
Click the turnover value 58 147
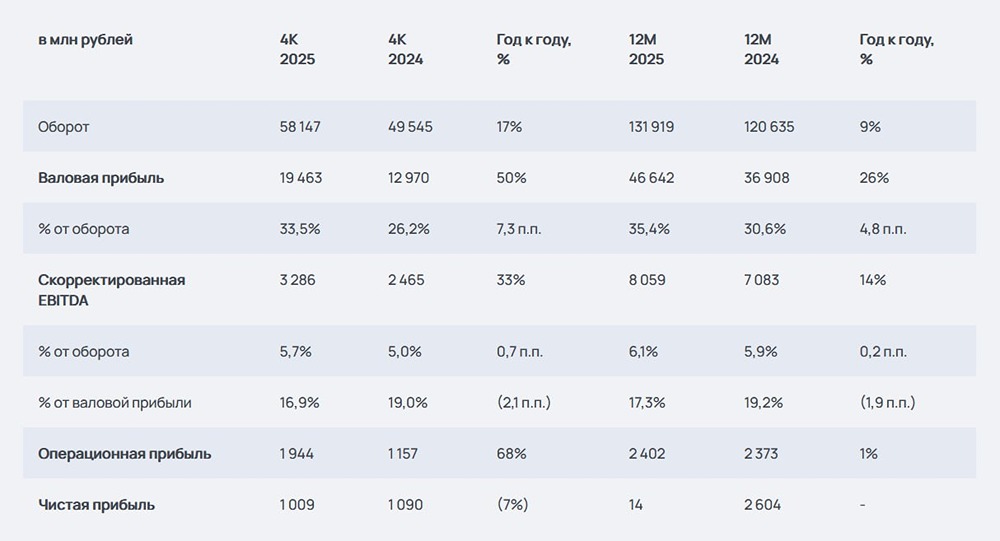[x=300, y=127]
